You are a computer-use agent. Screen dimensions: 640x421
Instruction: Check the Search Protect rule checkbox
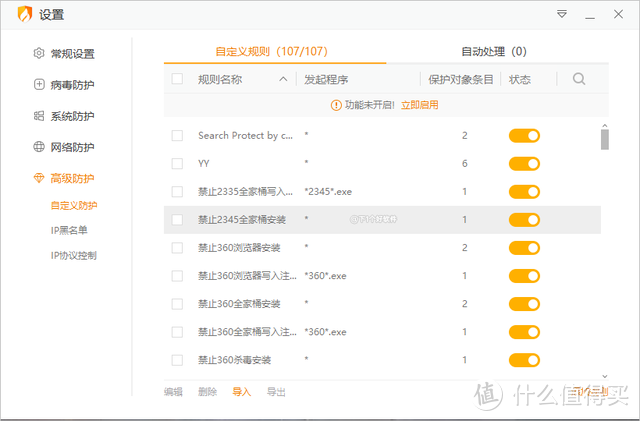pos(177,136)
